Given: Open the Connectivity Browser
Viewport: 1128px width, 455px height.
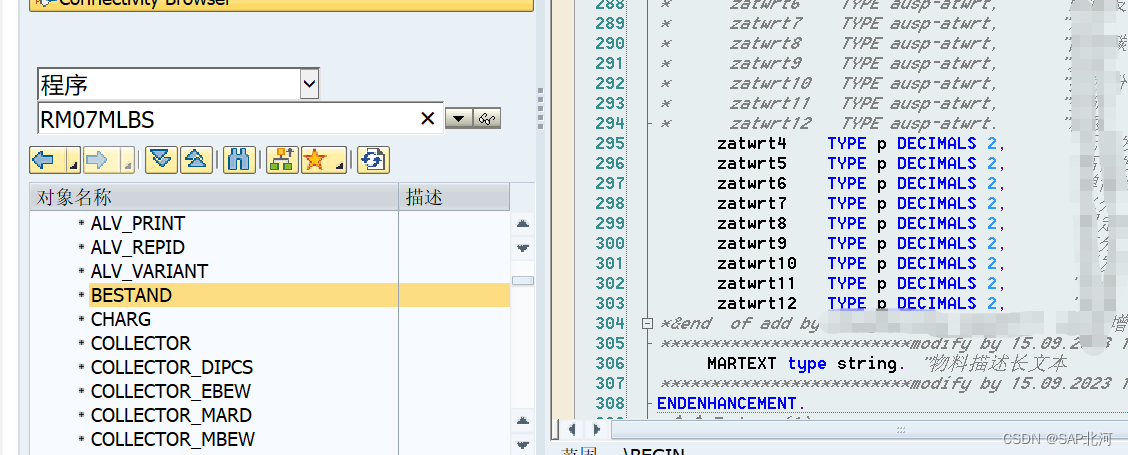Looking at the screenshot, I should coord(281,2).
